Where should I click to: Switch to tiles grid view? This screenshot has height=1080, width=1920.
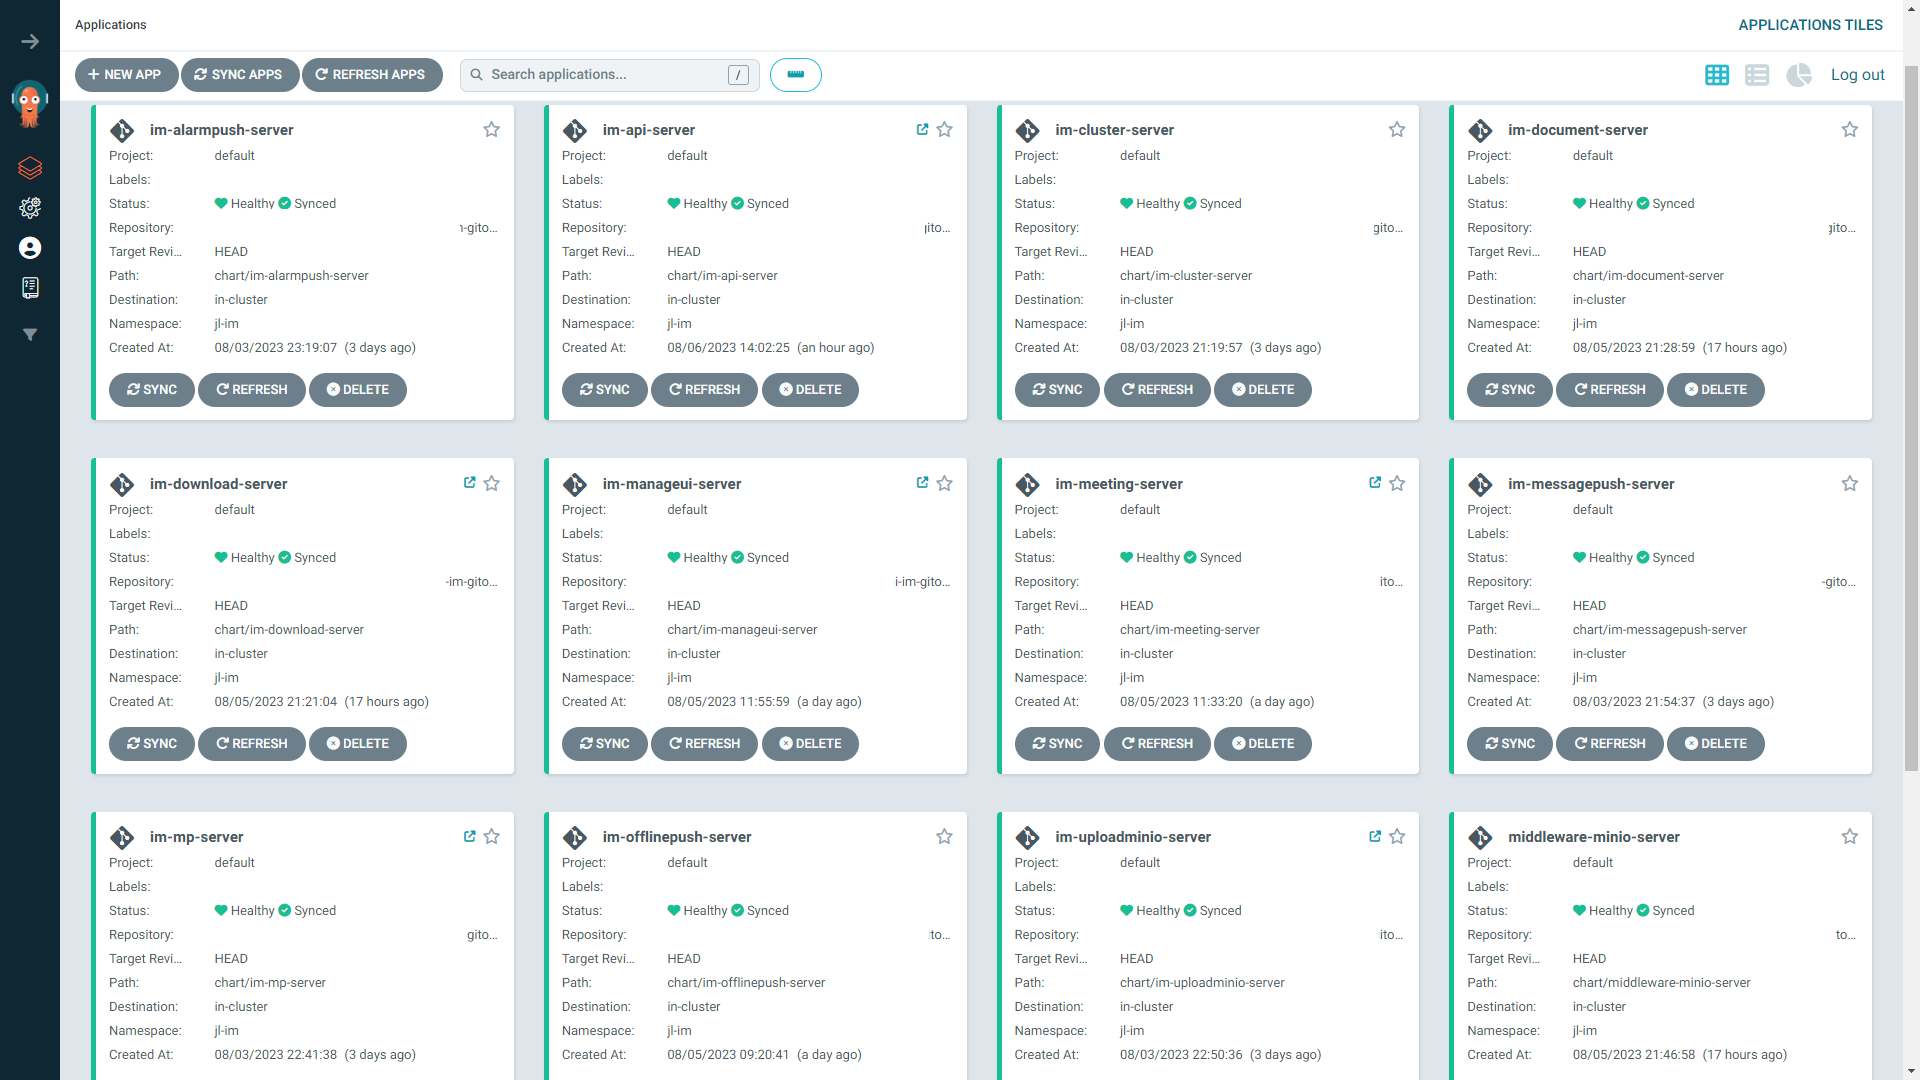pos(1717,75)
